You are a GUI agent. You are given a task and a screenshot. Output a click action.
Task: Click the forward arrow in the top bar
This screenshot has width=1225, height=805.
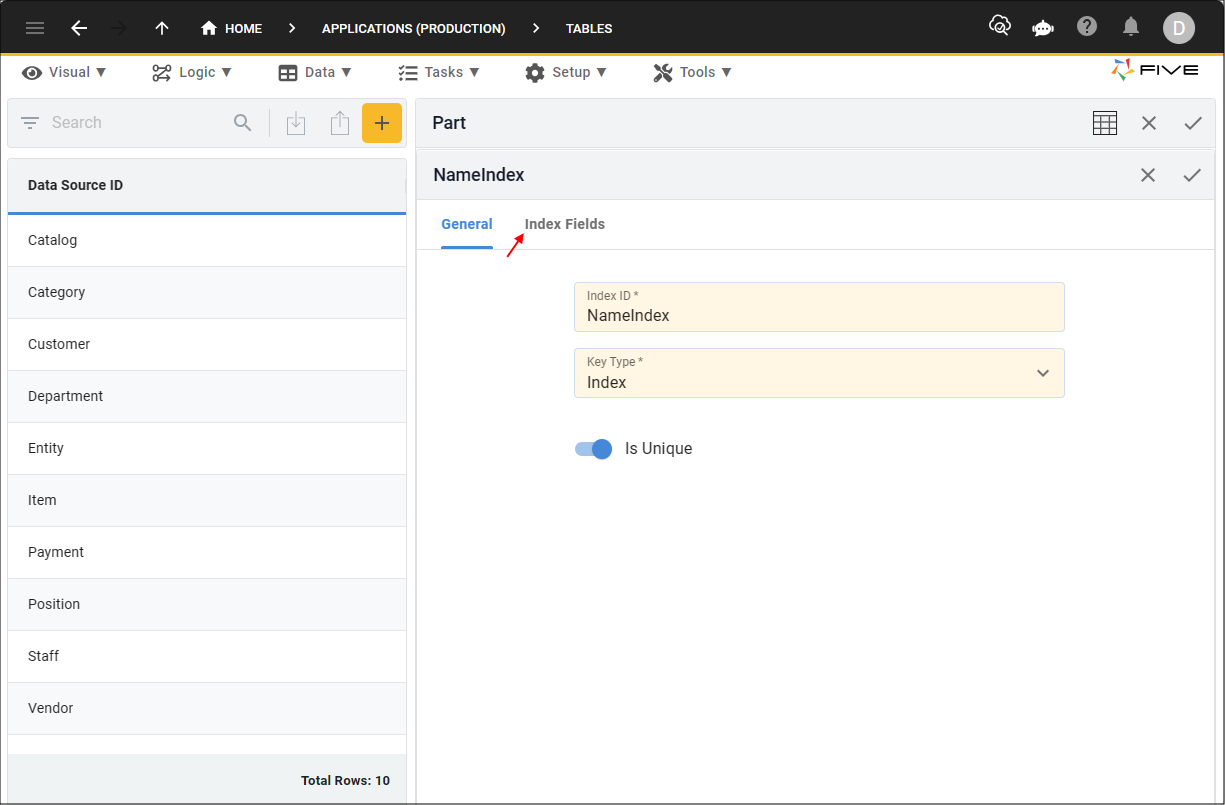[120, 28]
